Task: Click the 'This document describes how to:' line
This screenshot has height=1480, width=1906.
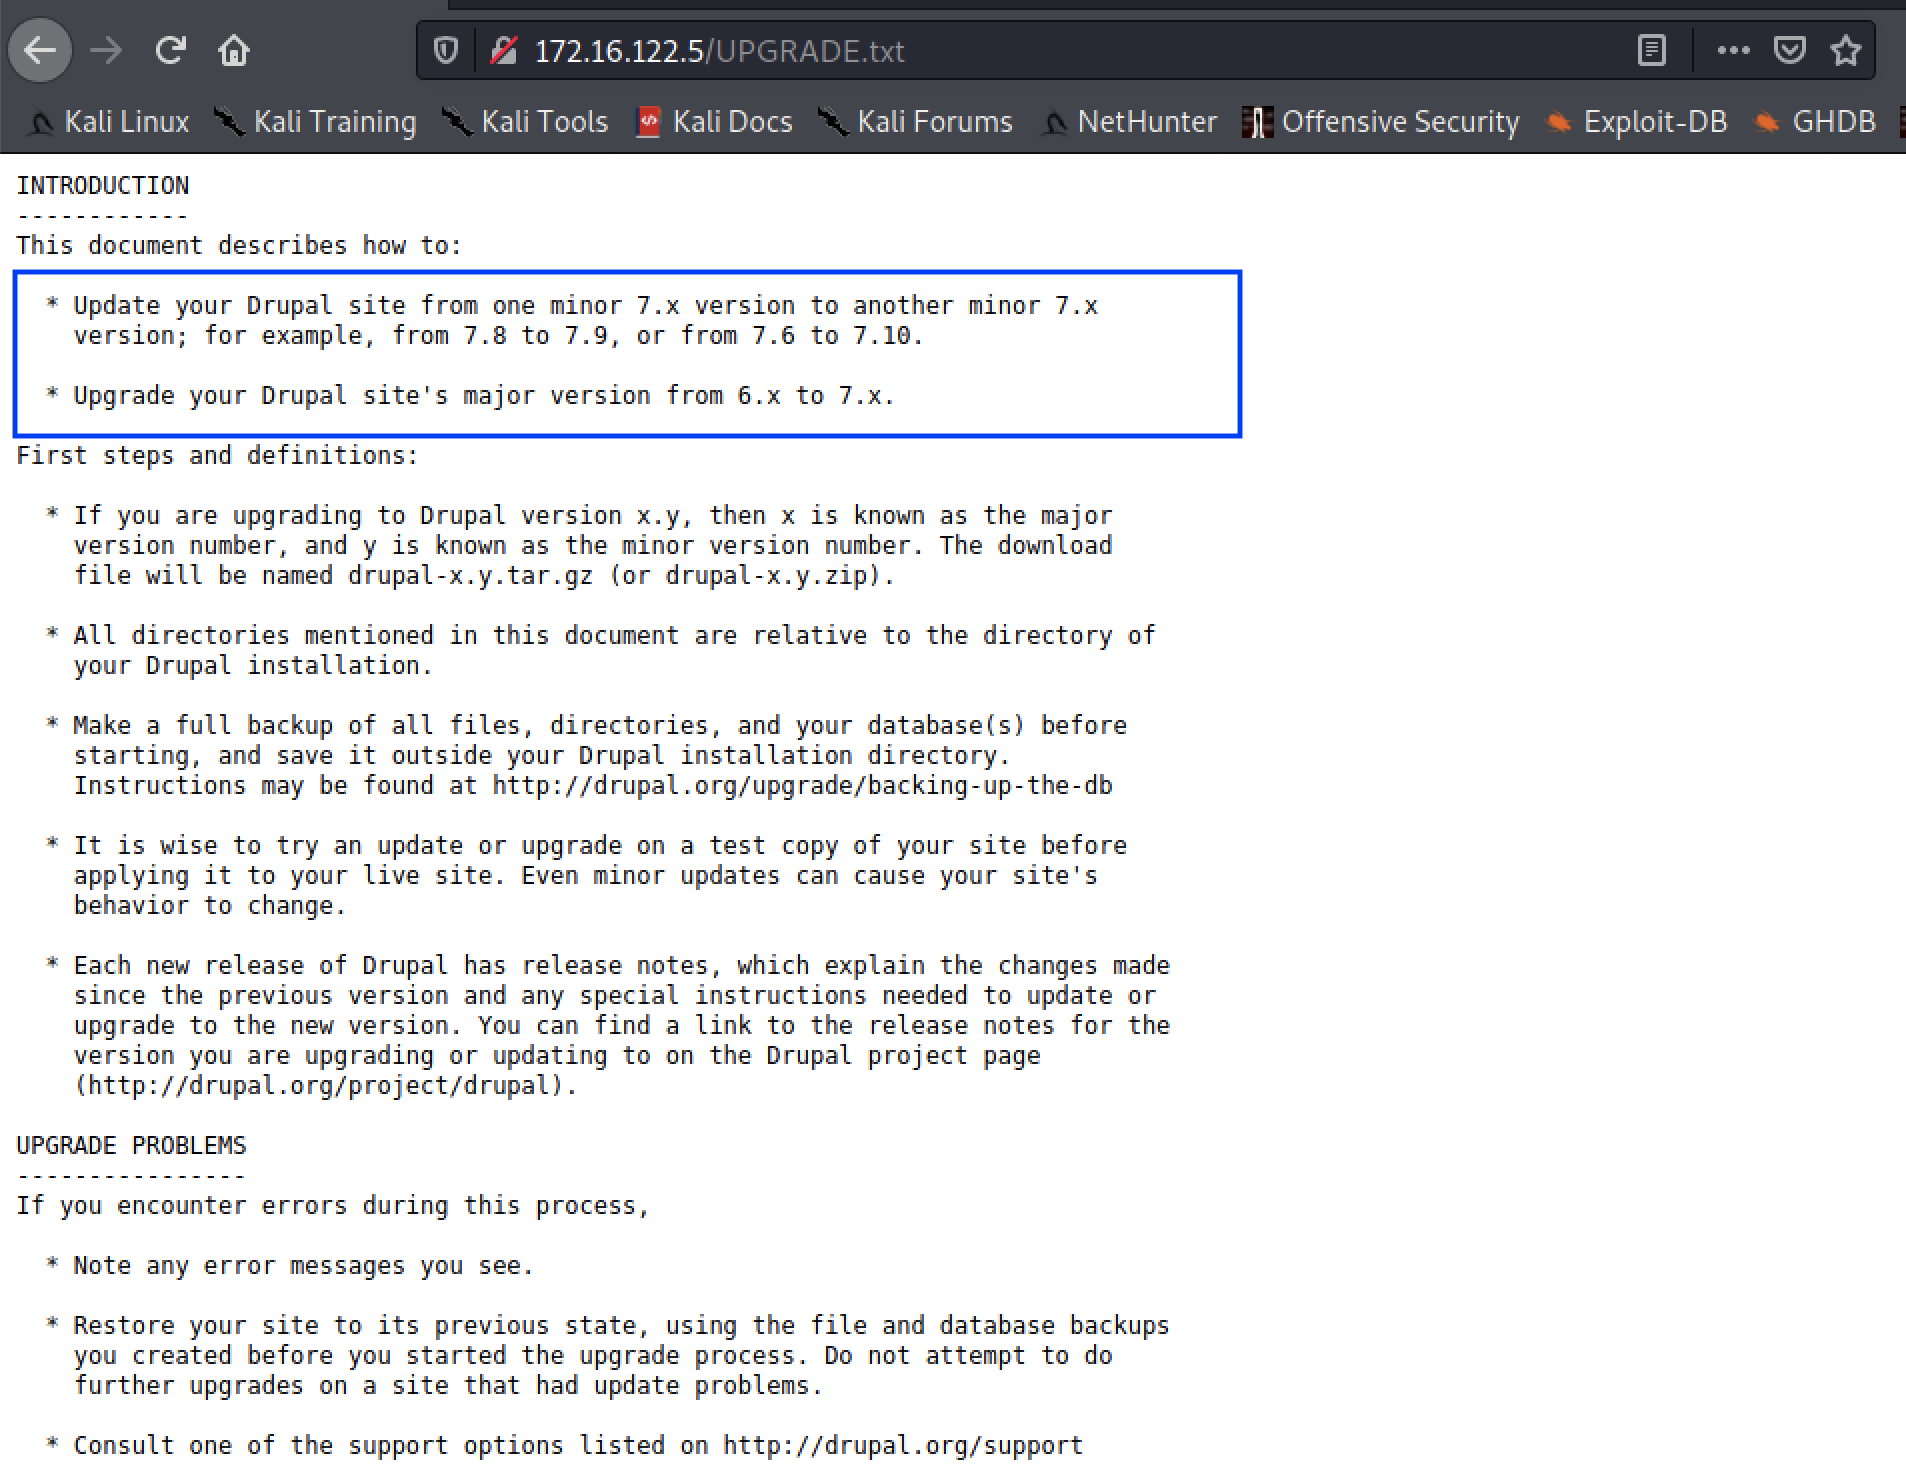Action: pyautogui.click(x=239, y=246)
